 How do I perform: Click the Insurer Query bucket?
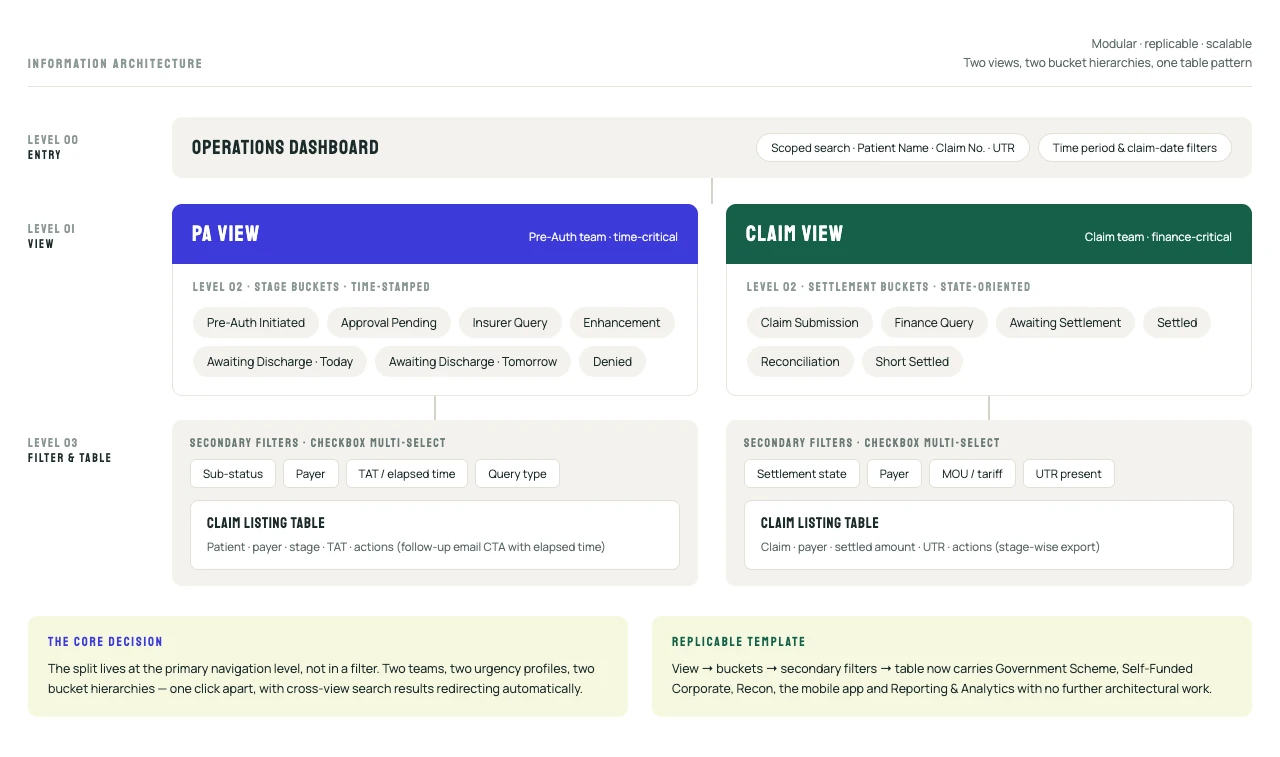coord(510,323)
